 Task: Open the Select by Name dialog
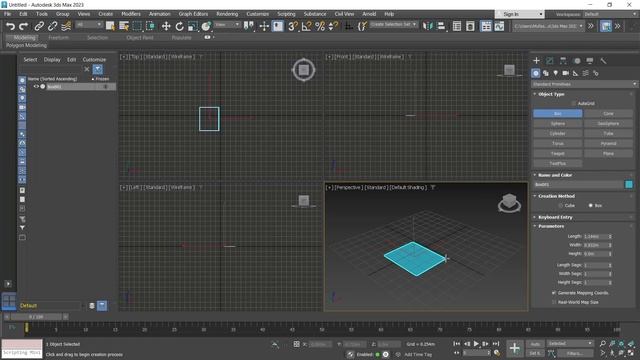point(124,27)
